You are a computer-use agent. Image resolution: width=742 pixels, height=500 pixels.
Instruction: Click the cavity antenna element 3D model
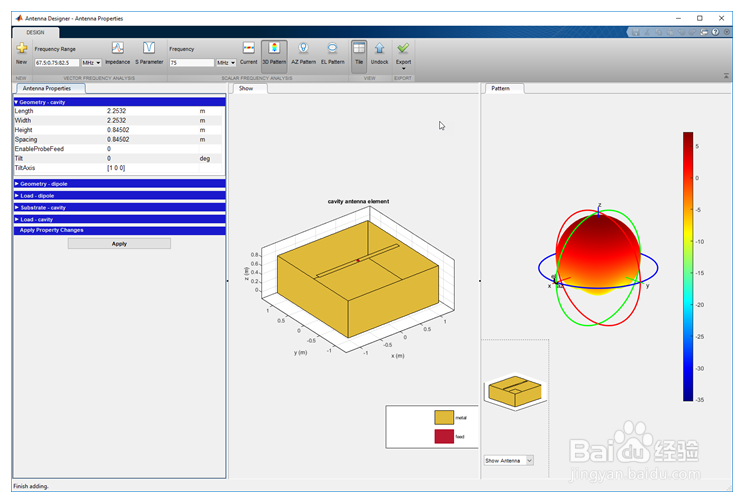click(358, 279)
